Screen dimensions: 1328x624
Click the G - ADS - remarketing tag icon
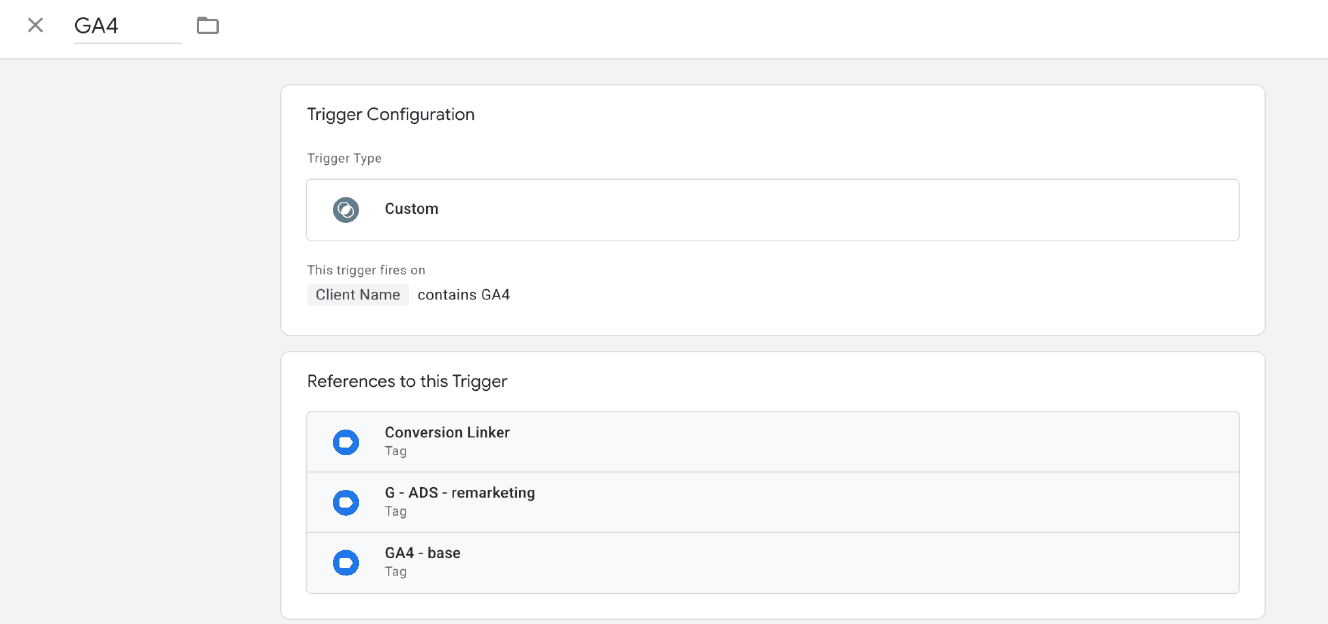click(x=346, y=502)
